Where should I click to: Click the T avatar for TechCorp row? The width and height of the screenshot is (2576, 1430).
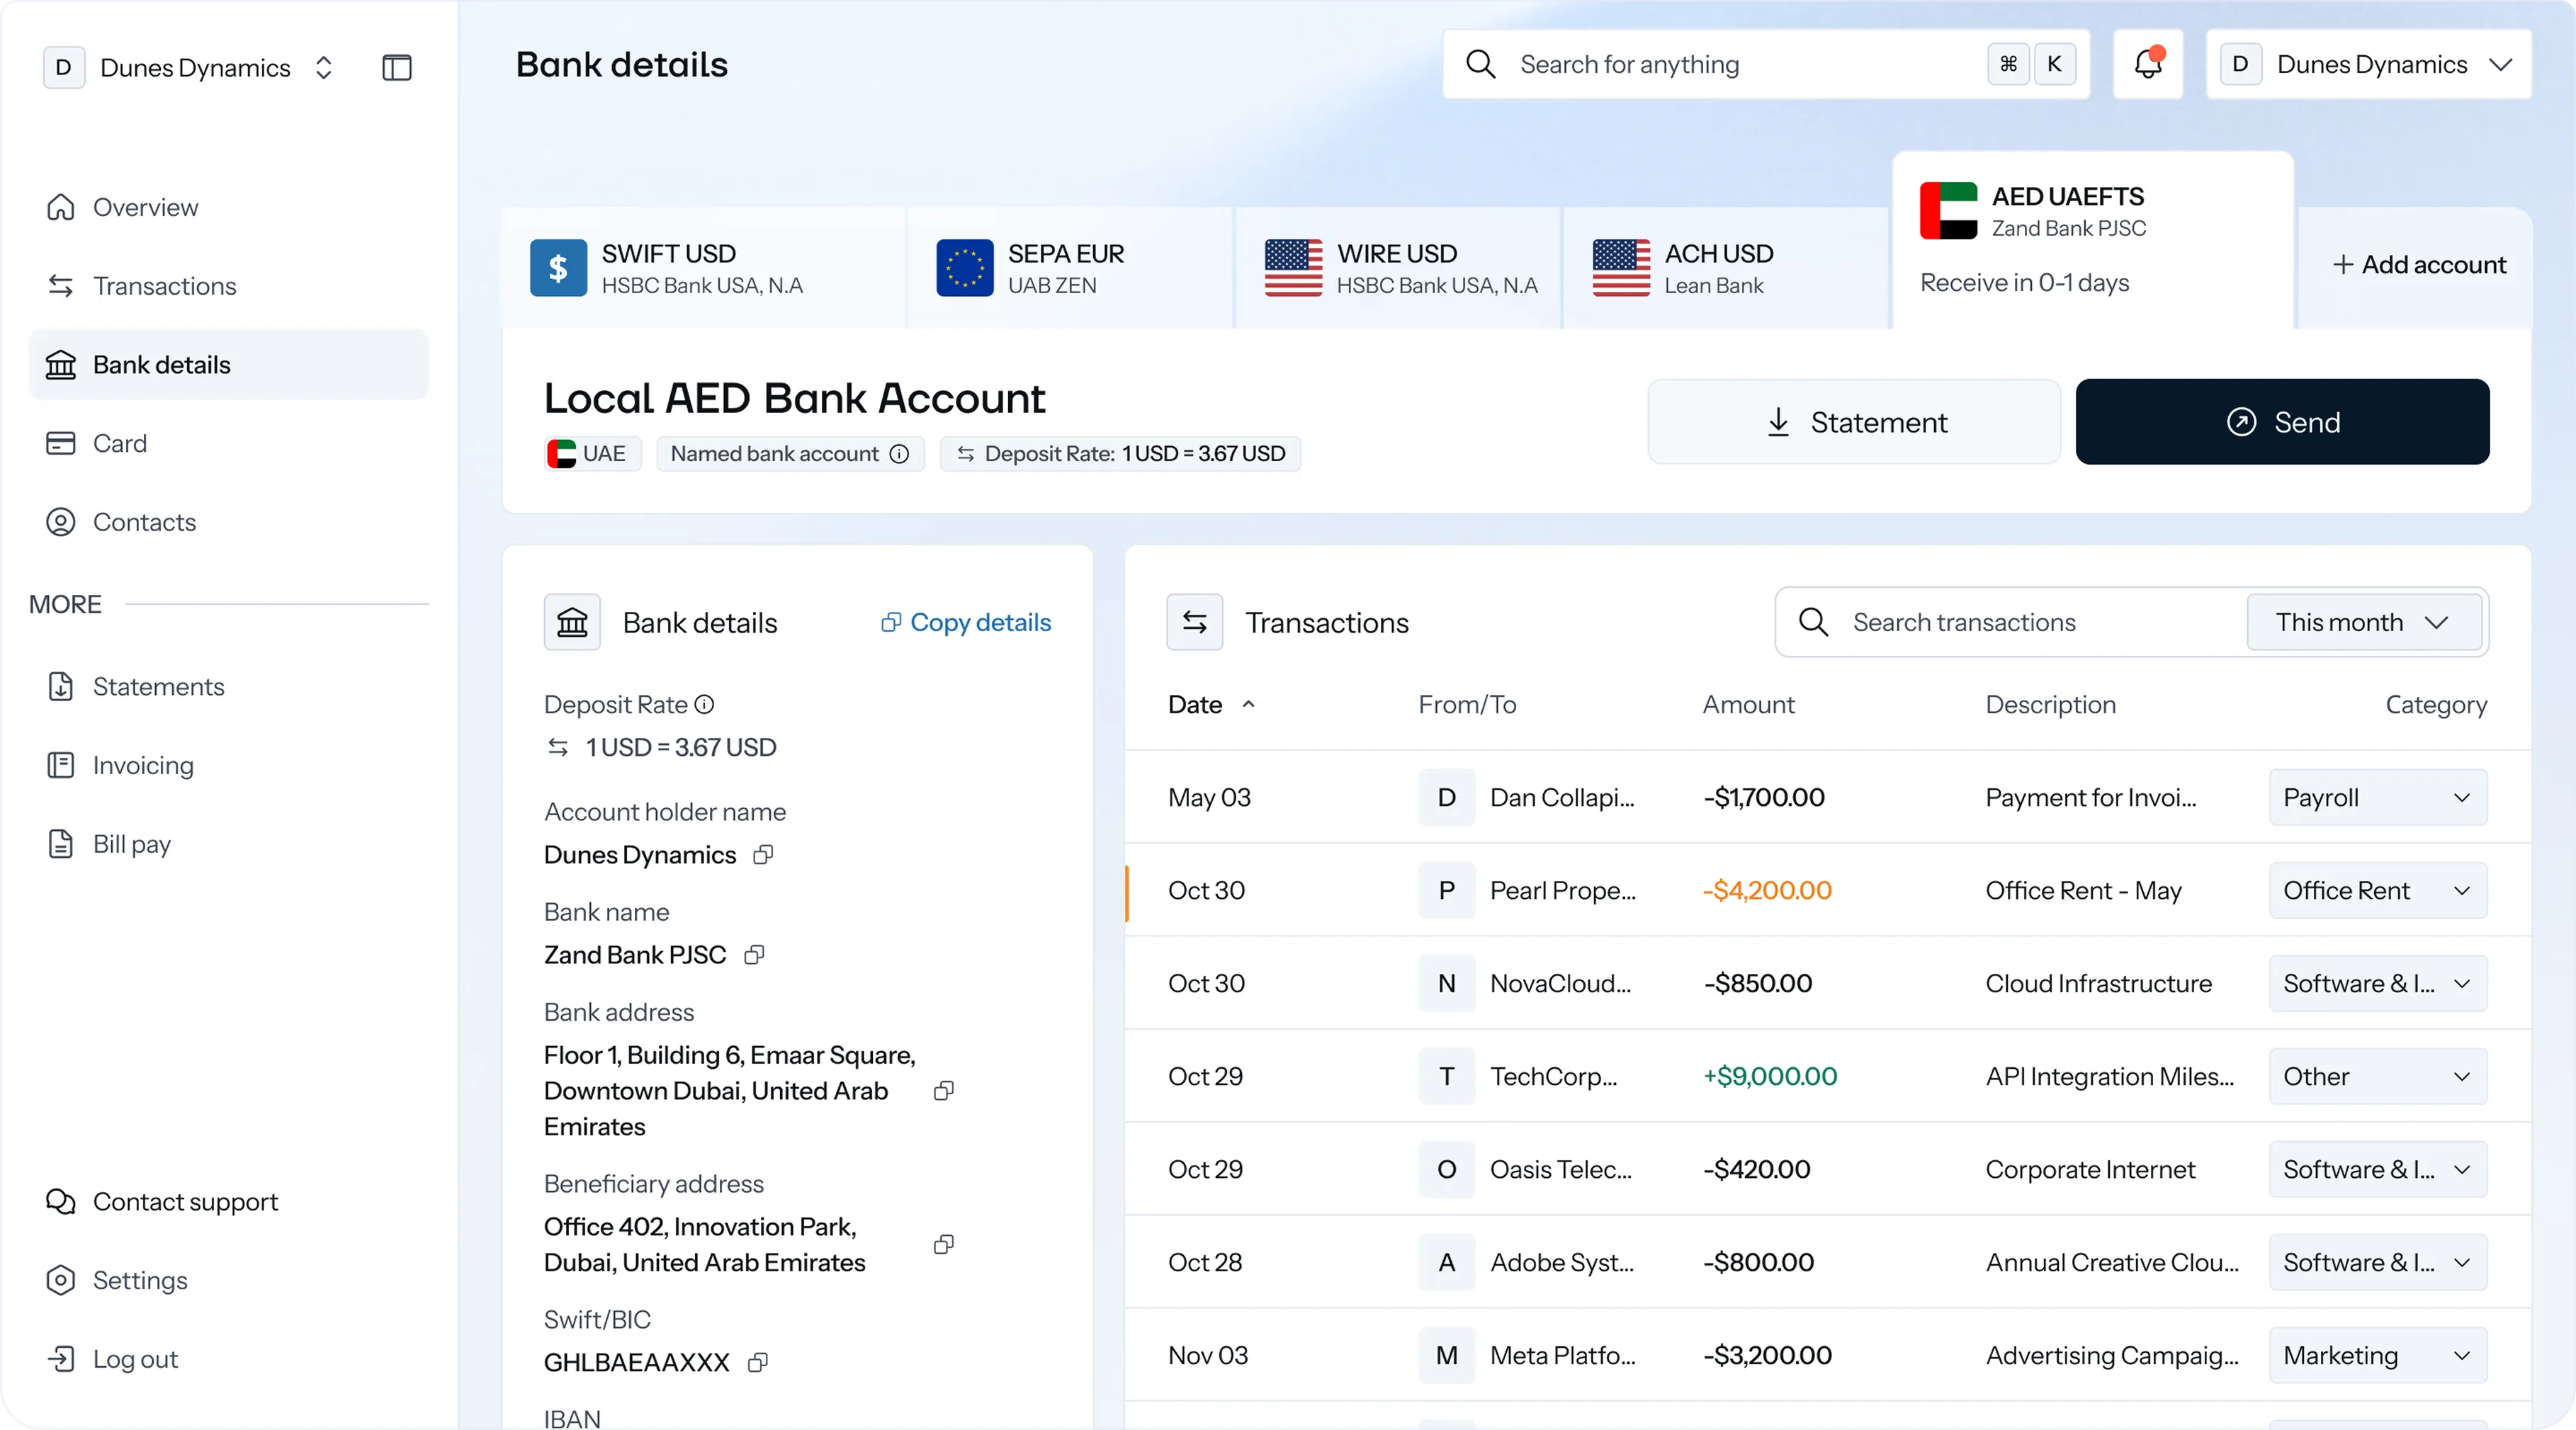1446,1076
